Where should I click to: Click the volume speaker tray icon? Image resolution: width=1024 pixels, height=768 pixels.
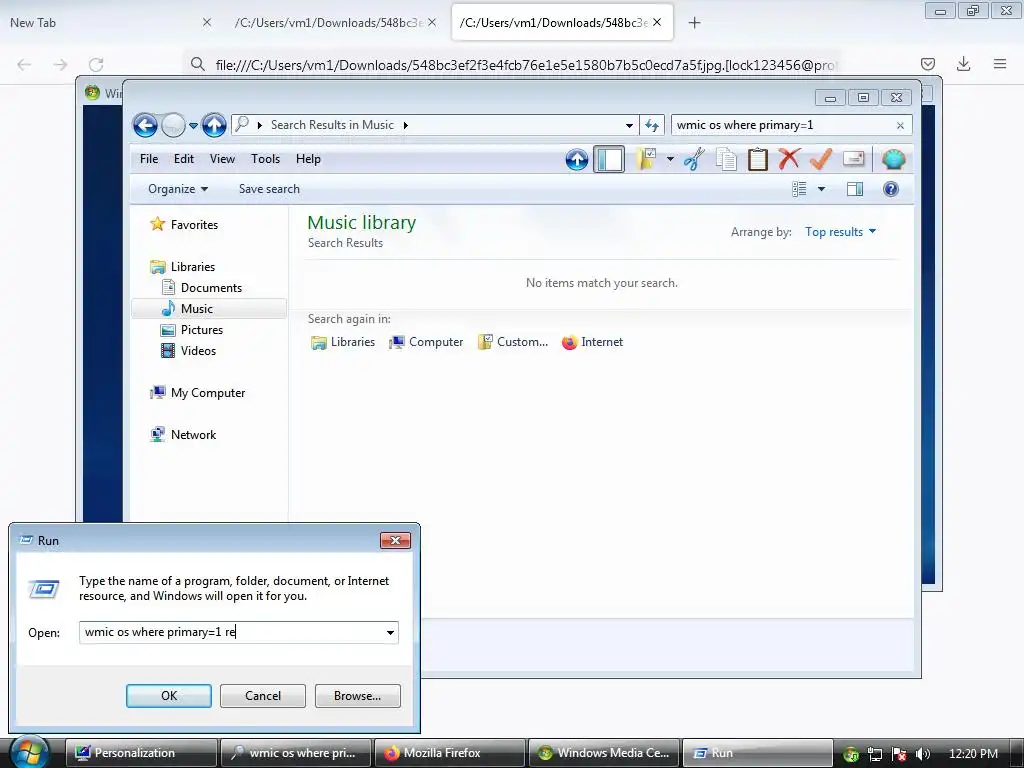pos(922,754)
